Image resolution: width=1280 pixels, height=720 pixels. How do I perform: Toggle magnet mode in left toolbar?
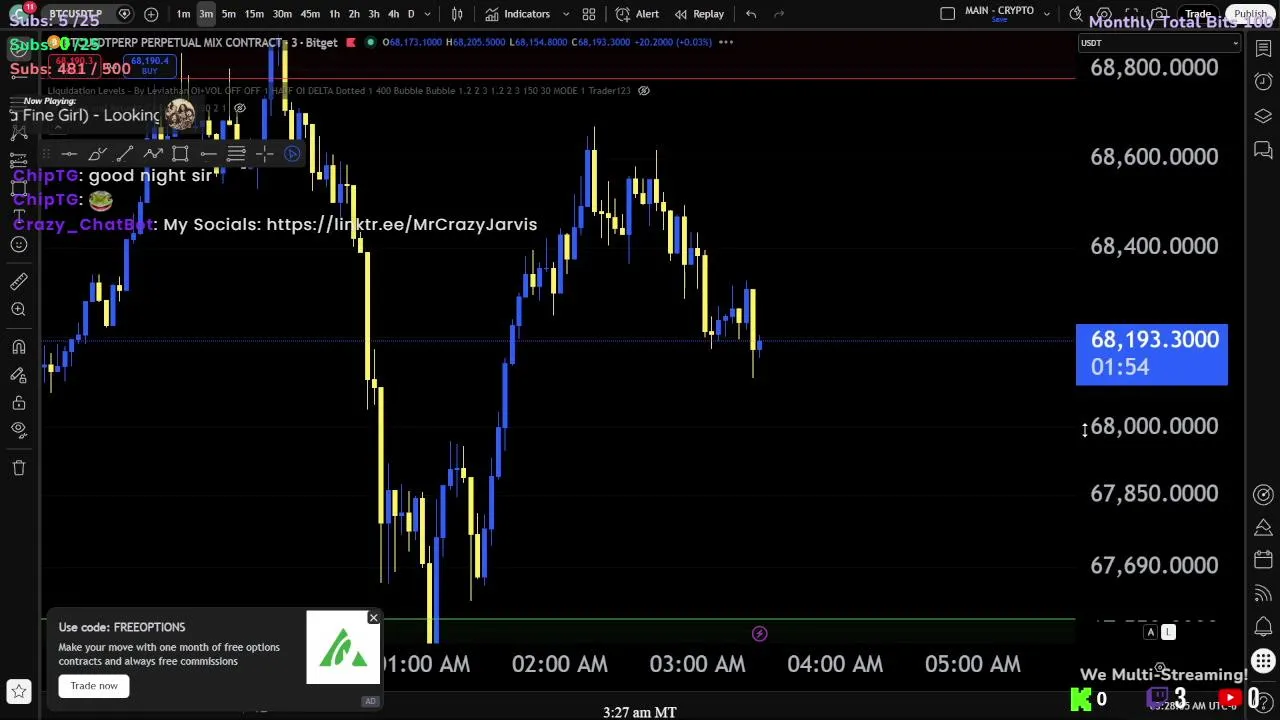[18, 347]
